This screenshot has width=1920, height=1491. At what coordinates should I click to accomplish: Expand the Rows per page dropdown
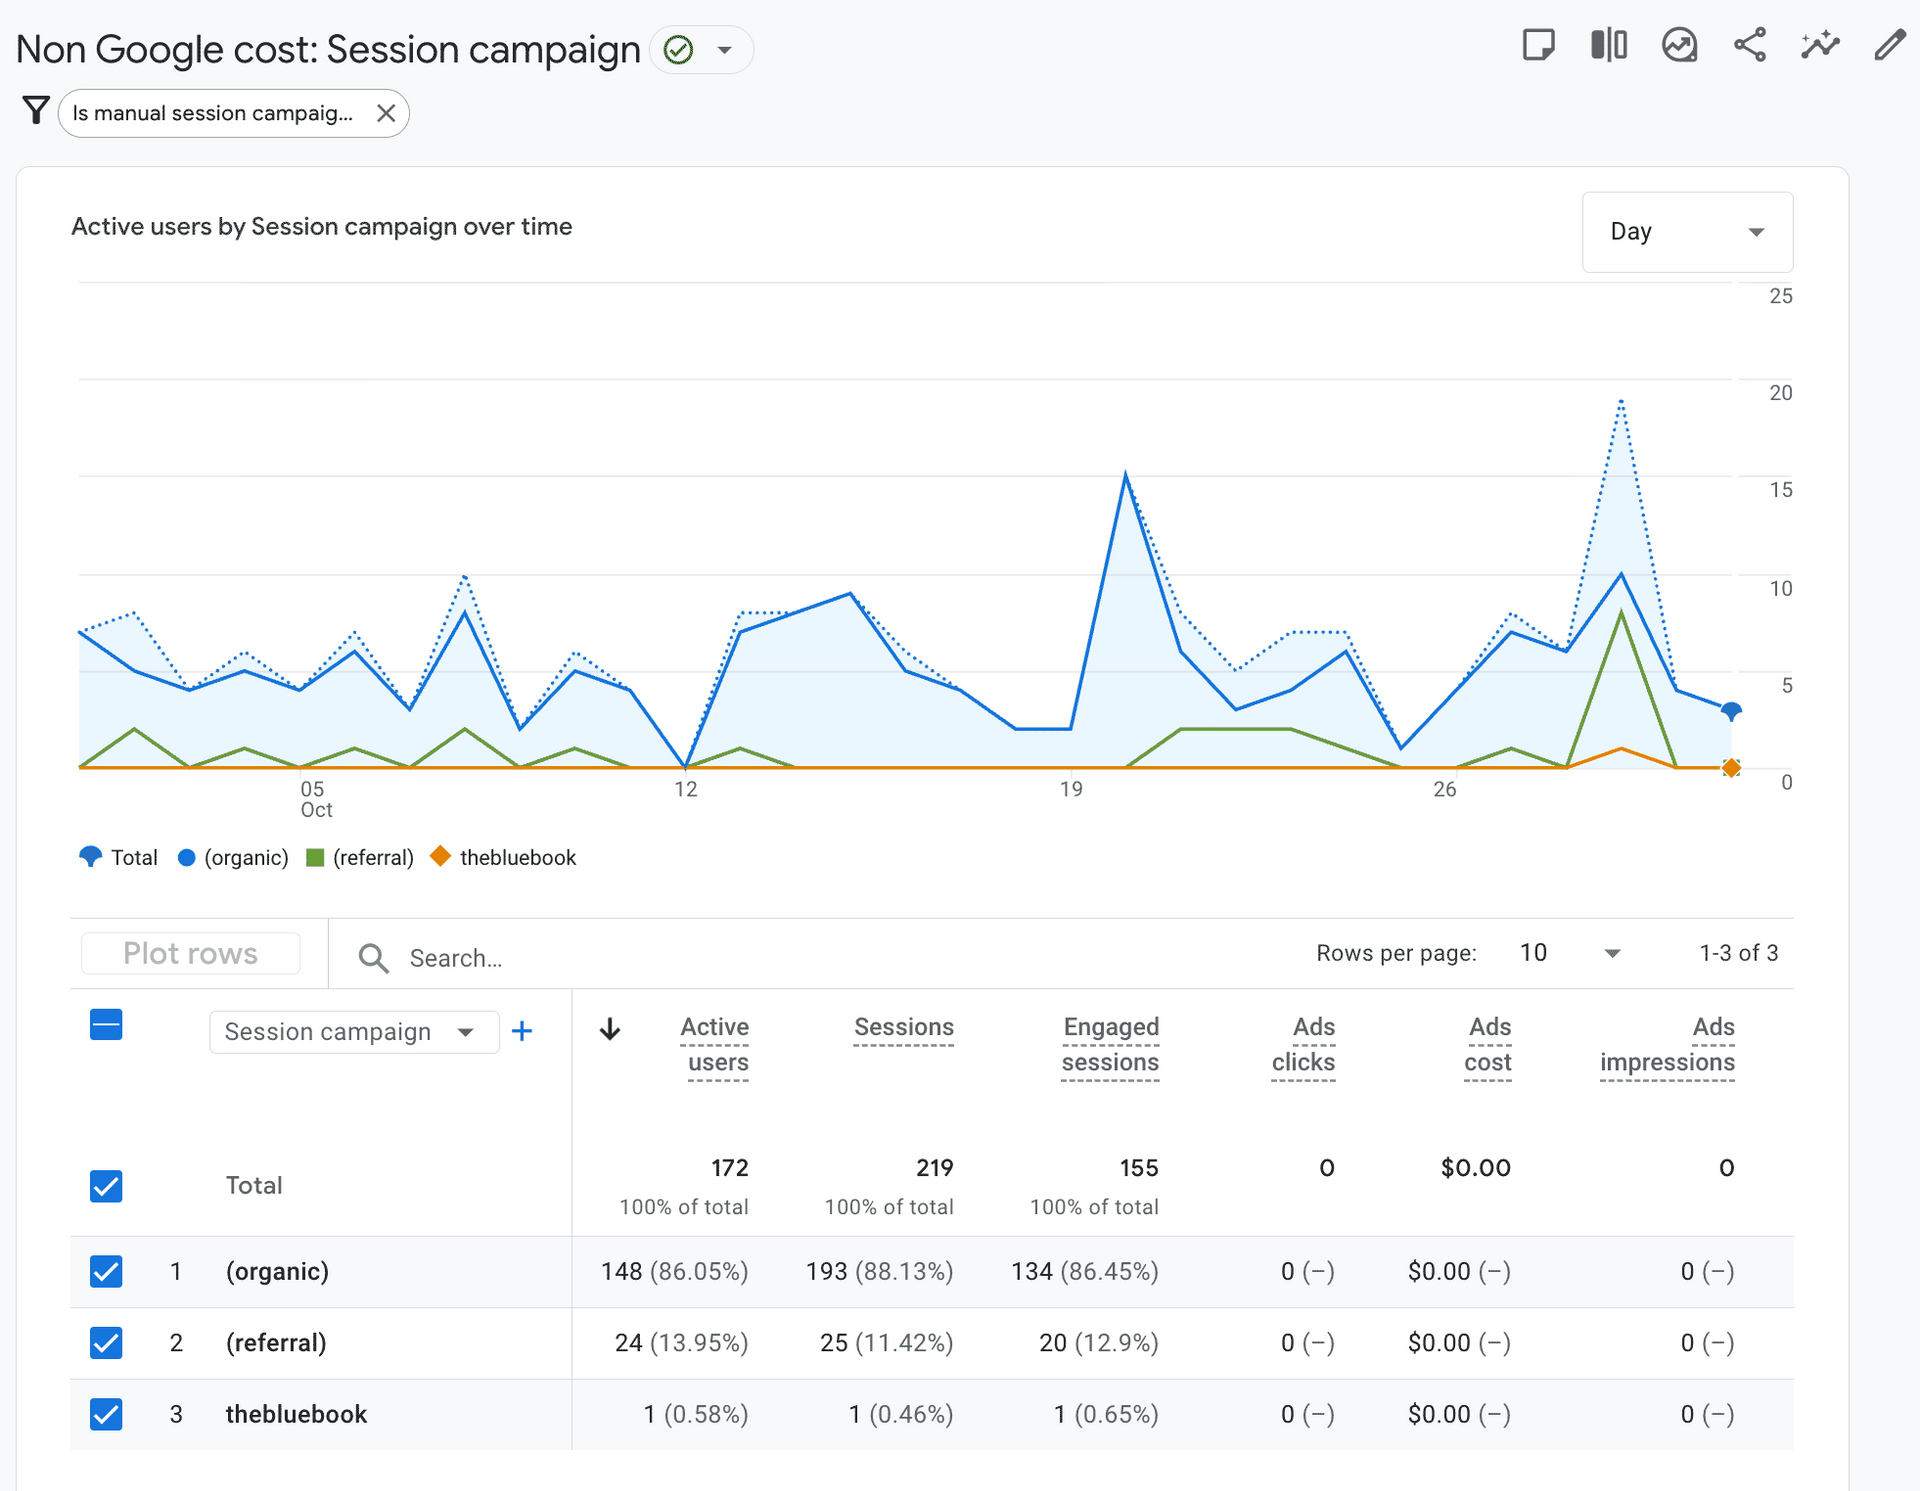click(x=1570, y=953)
